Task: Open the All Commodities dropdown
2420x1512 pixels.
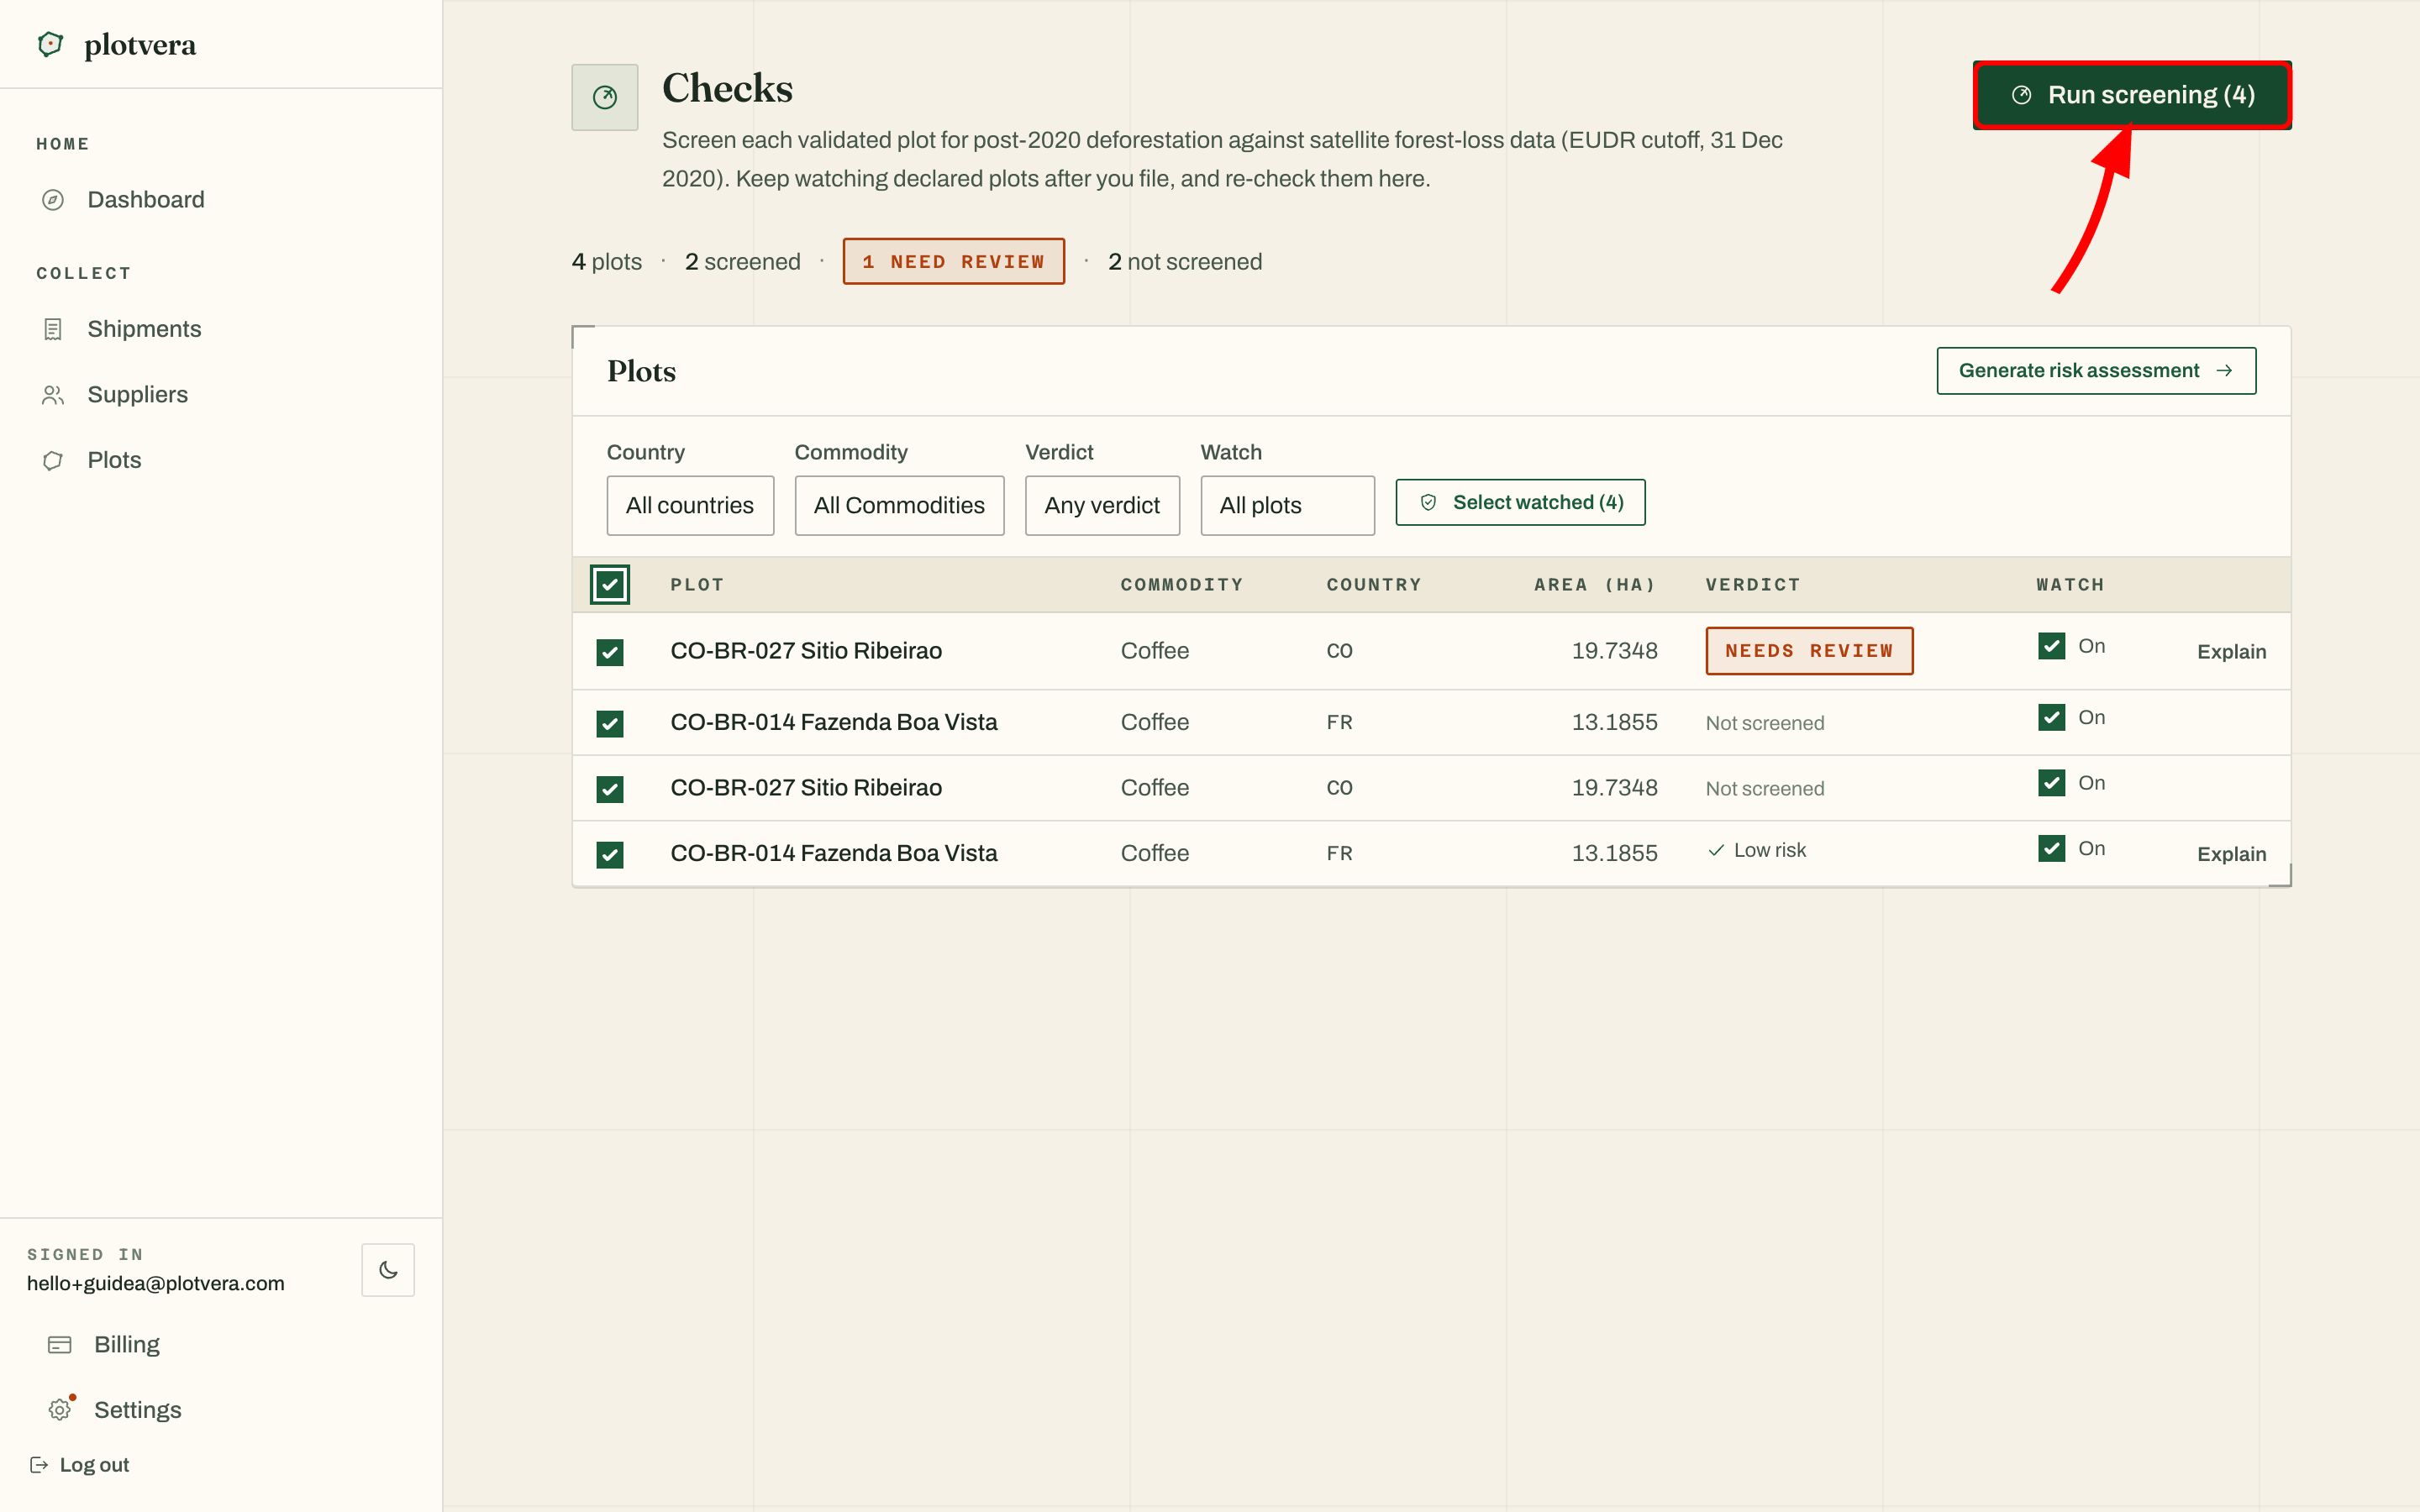Action: pyautogui.click(x=899, y=505)
